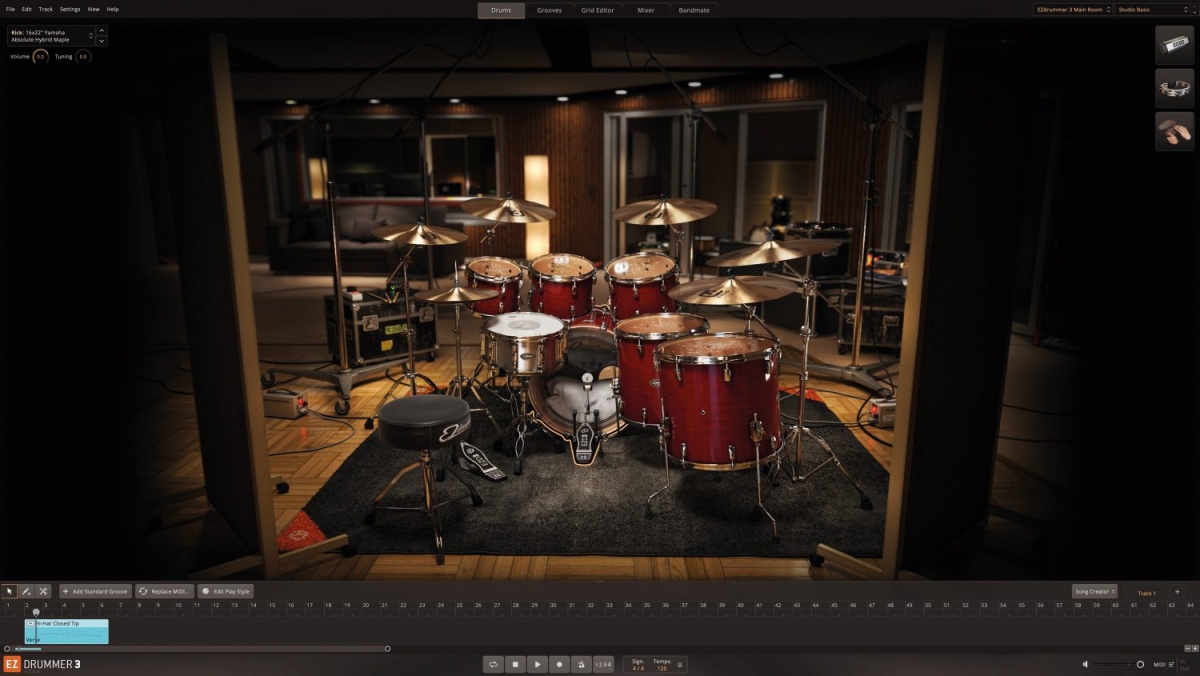1200x676 pixels.
Task: Toggle loop playback
Action: click(x=493, y=664)
